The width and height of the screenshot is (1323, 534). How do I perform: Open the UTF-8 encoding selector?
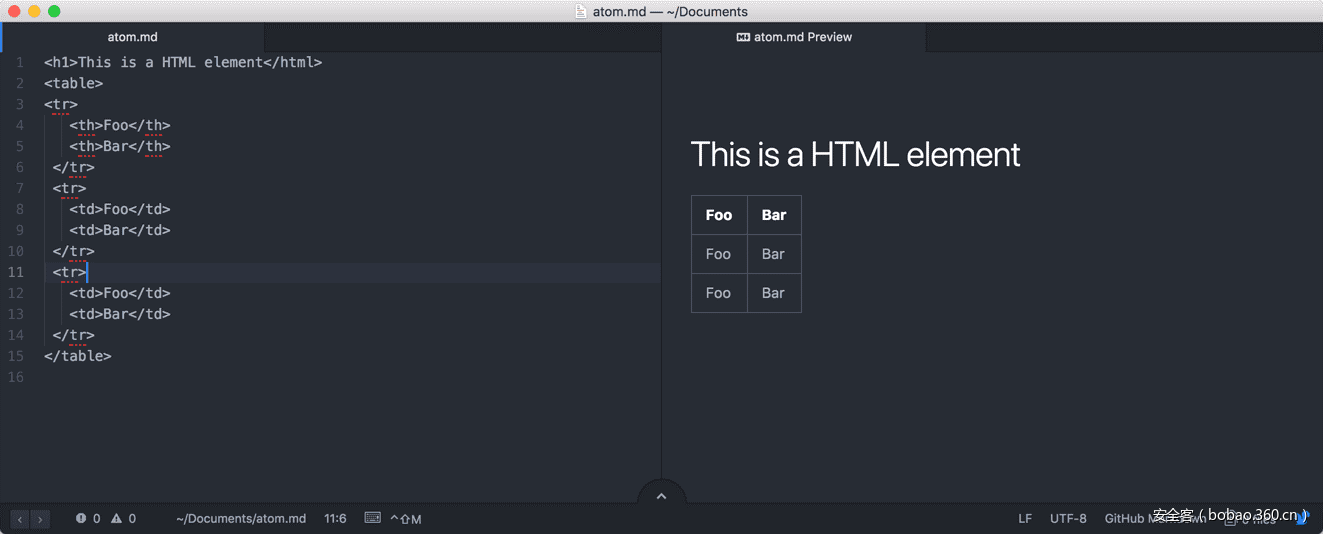[x=1068, y=519]
